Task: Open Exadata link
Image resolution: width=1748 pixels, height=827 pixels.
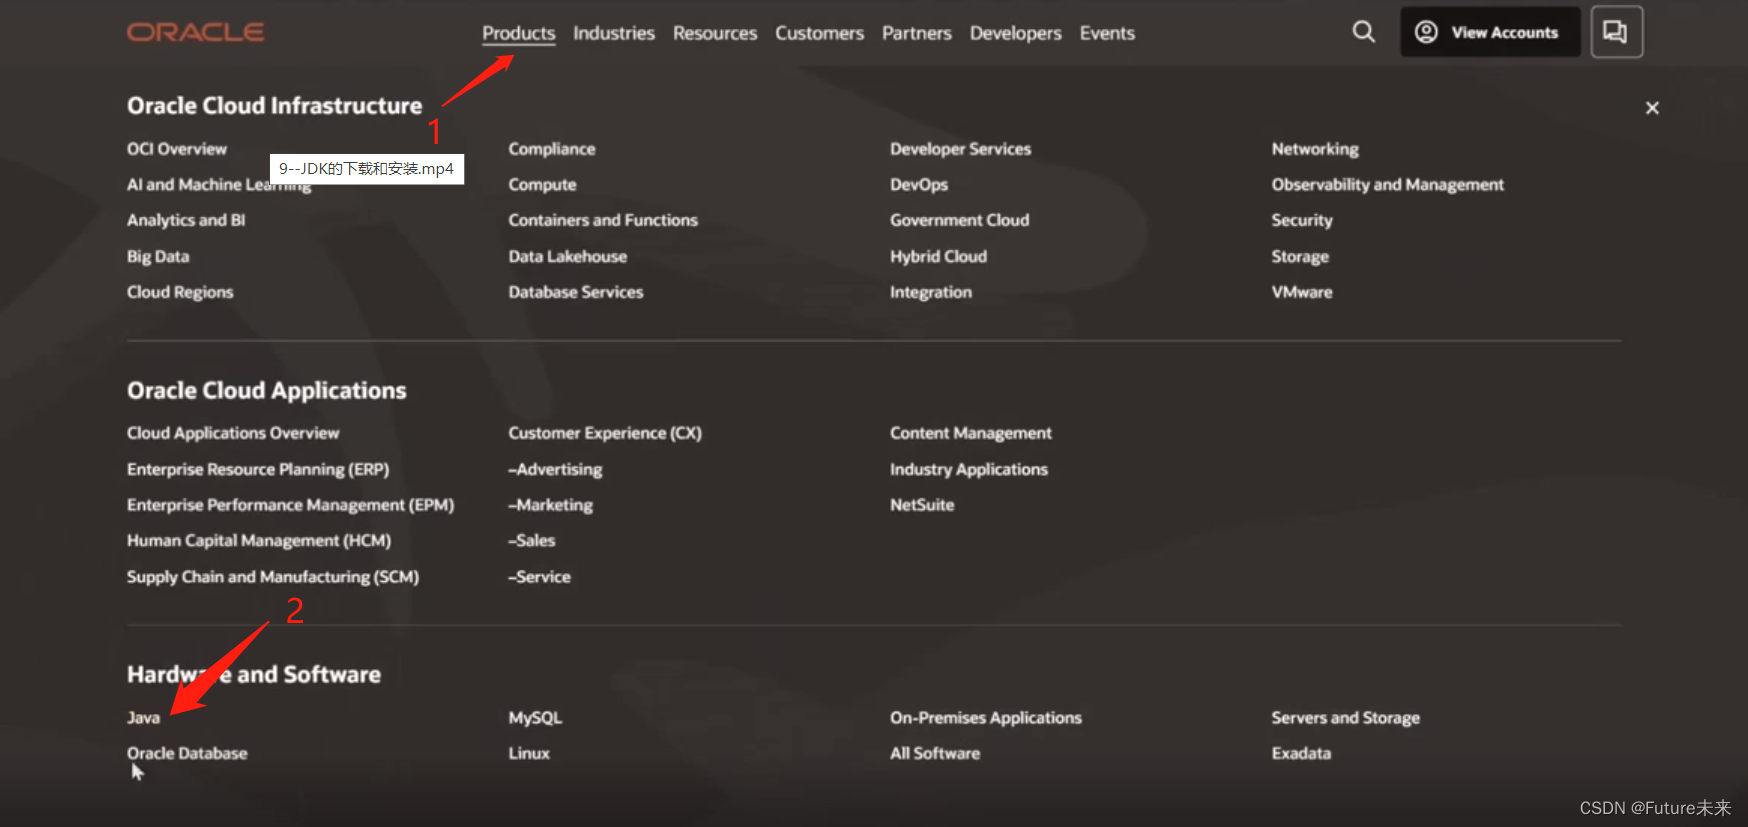Action: point(1301,753)
